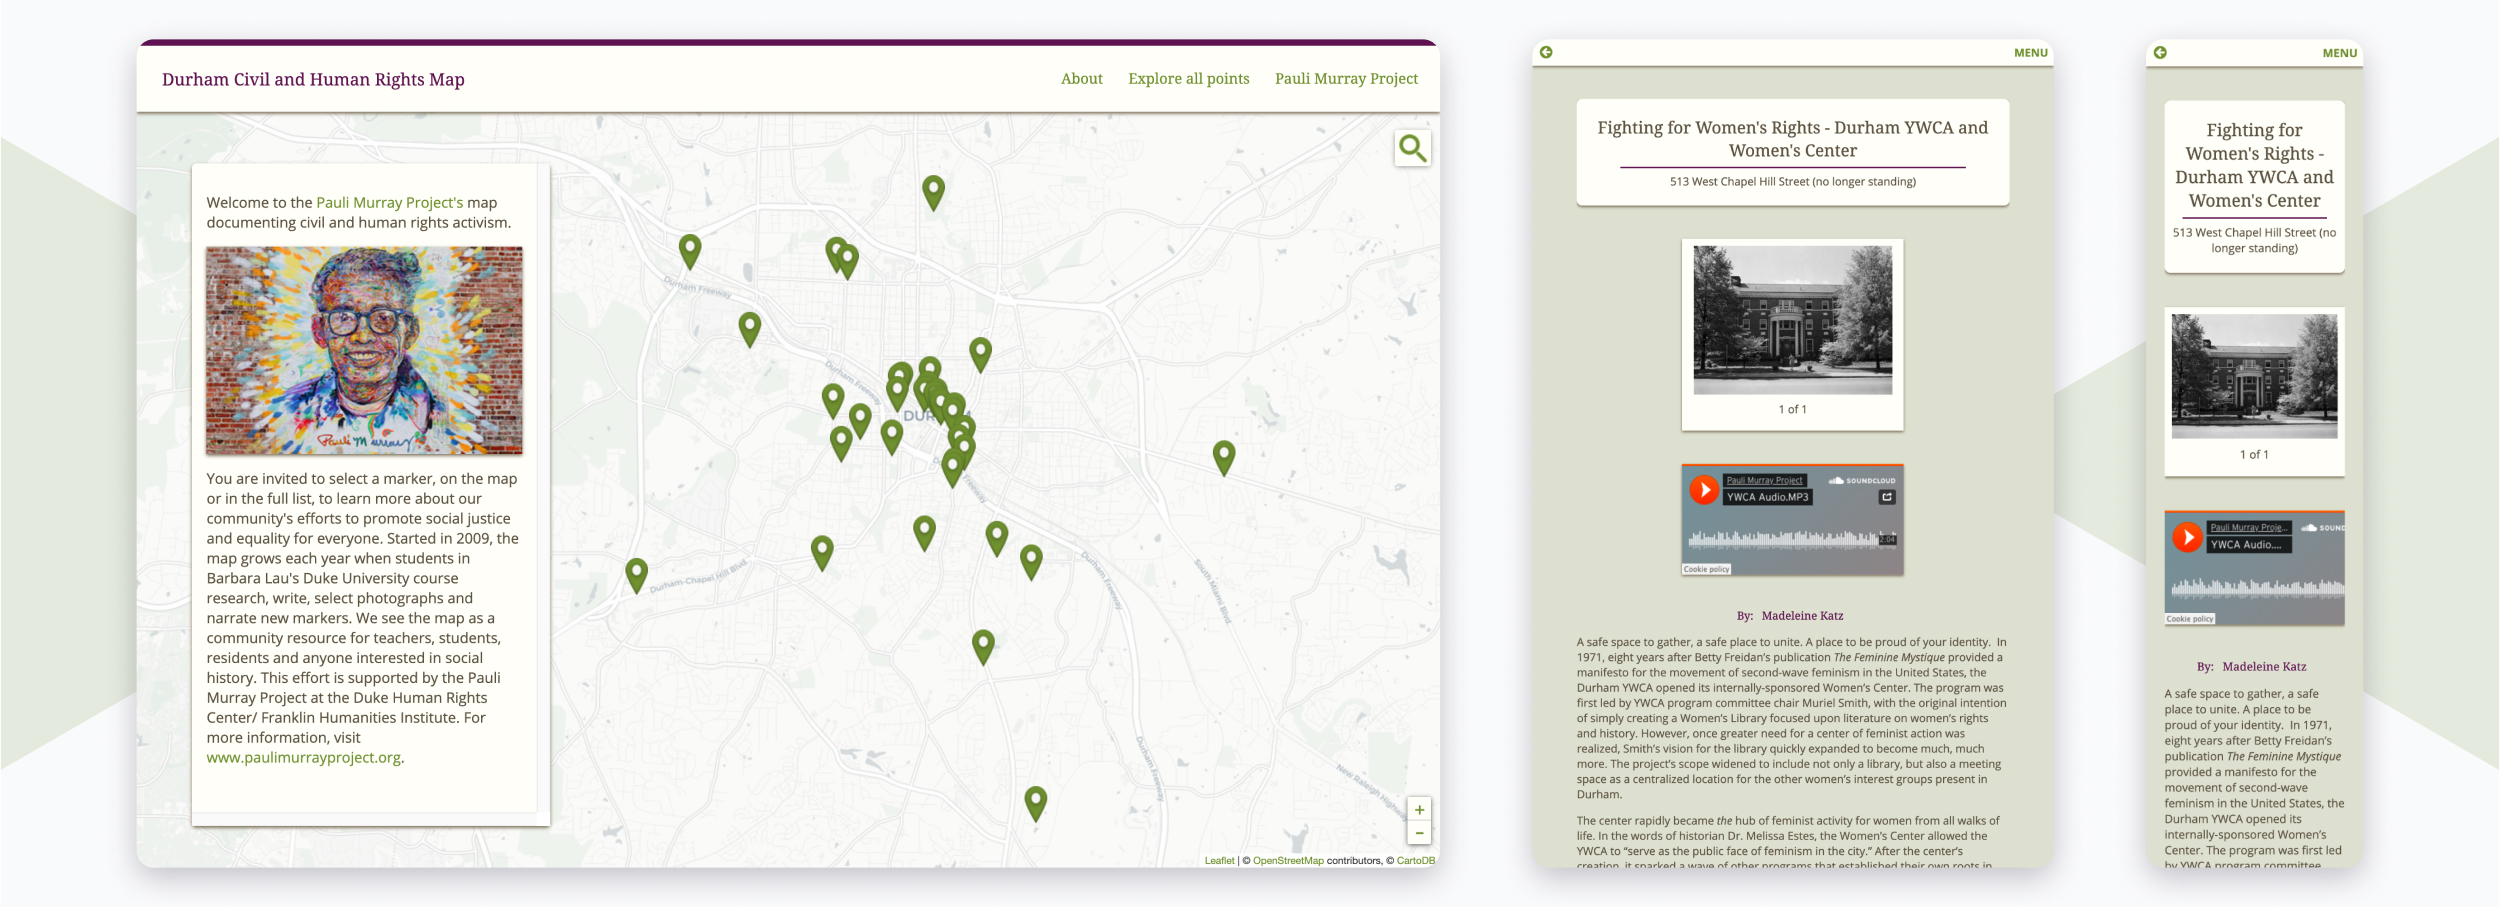The image size is (2500, 907).
Task: Select the Explore all points navigation item
Action: coord(1189,78)
